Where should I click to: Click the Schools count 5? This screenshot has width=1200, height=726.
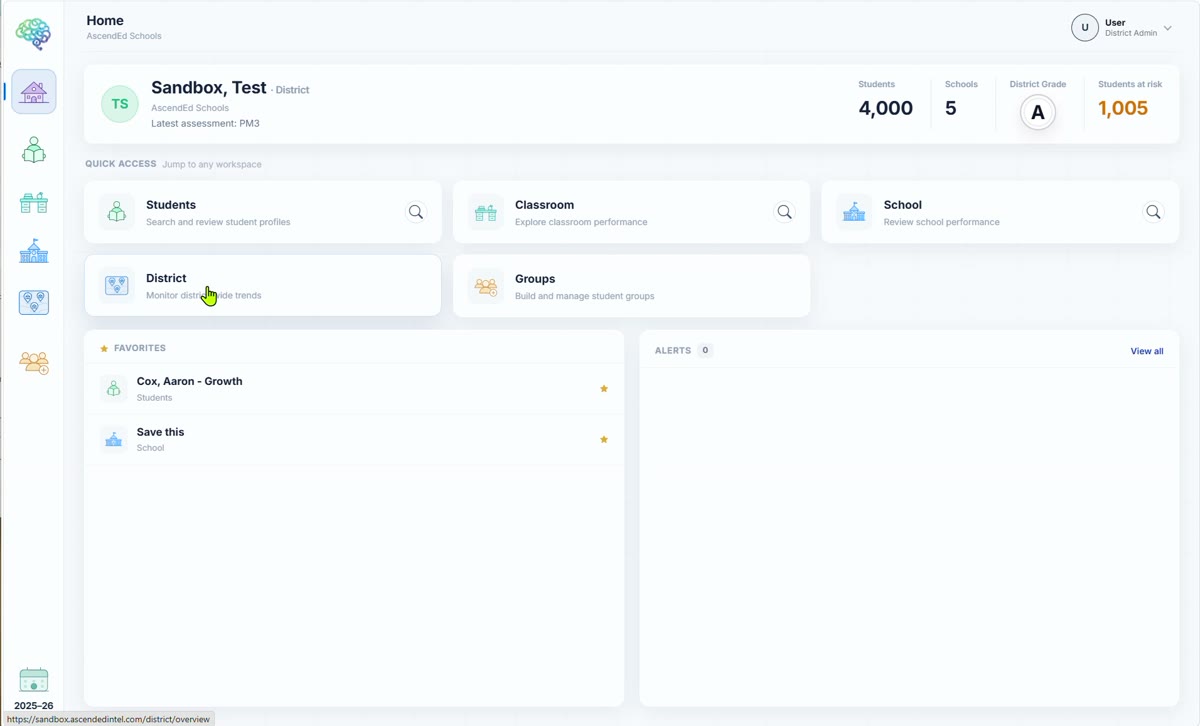[x=951, y=108]
